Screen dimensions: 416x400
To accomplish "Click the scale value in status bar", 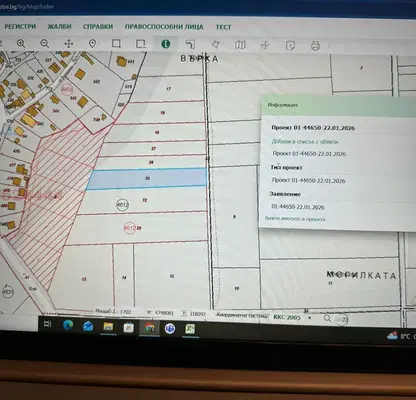I will (125, 312).
